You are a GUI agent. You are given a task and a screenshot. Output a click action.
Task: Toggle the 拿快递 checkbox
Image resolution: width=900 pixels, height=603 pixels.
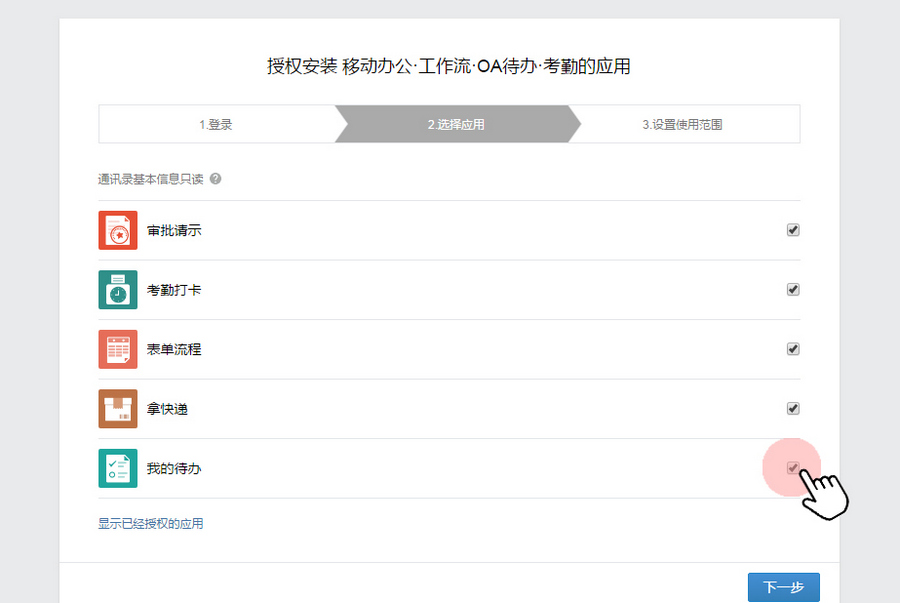pyautogui.click(x=793, y=408)
